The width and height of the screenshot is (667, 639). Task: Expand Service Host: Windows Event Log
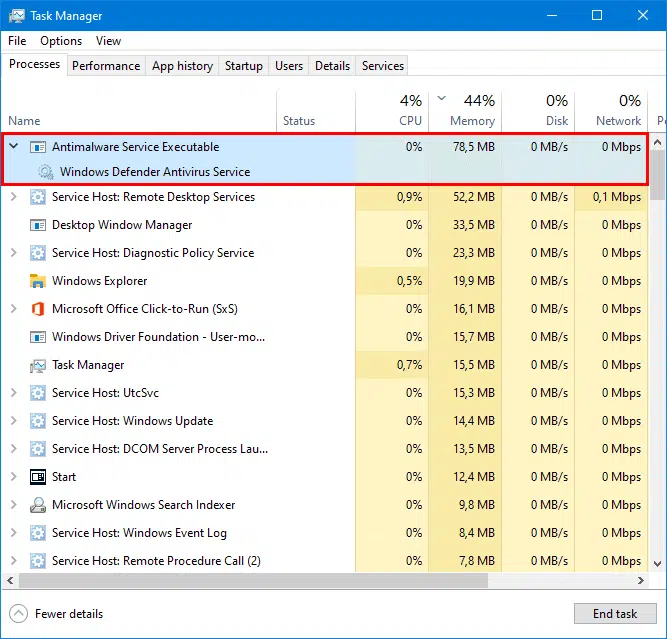click(x=14, y=533)
